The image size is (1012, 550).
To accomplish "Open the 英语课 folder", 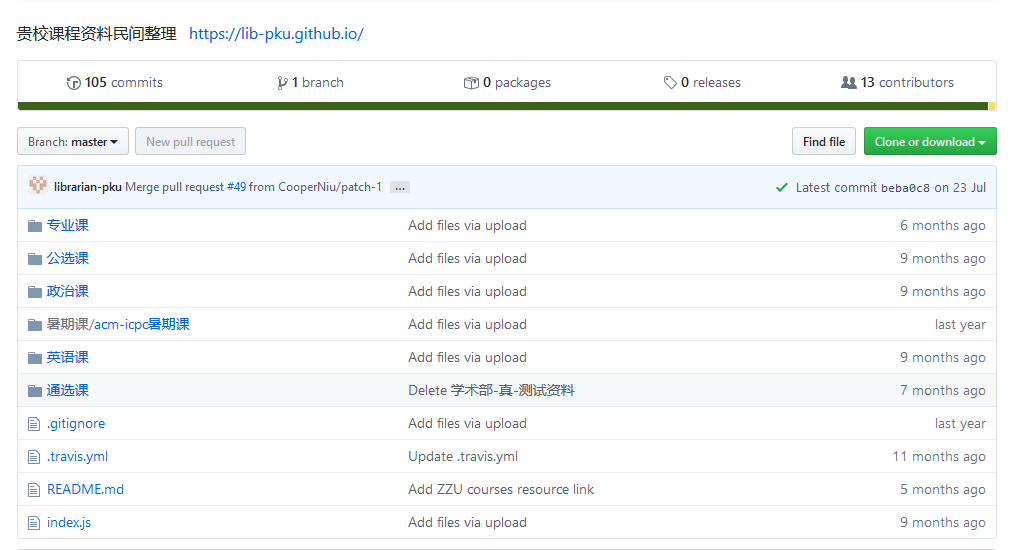I will pos(68,357).
